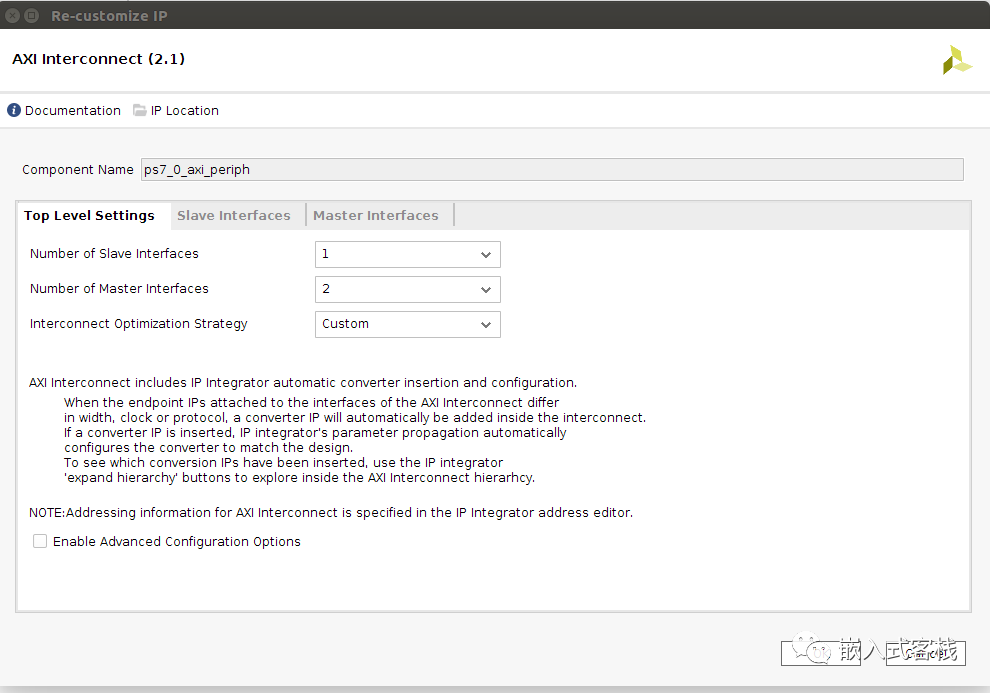Click the Xilinx logo in the header

click(957, 60)
